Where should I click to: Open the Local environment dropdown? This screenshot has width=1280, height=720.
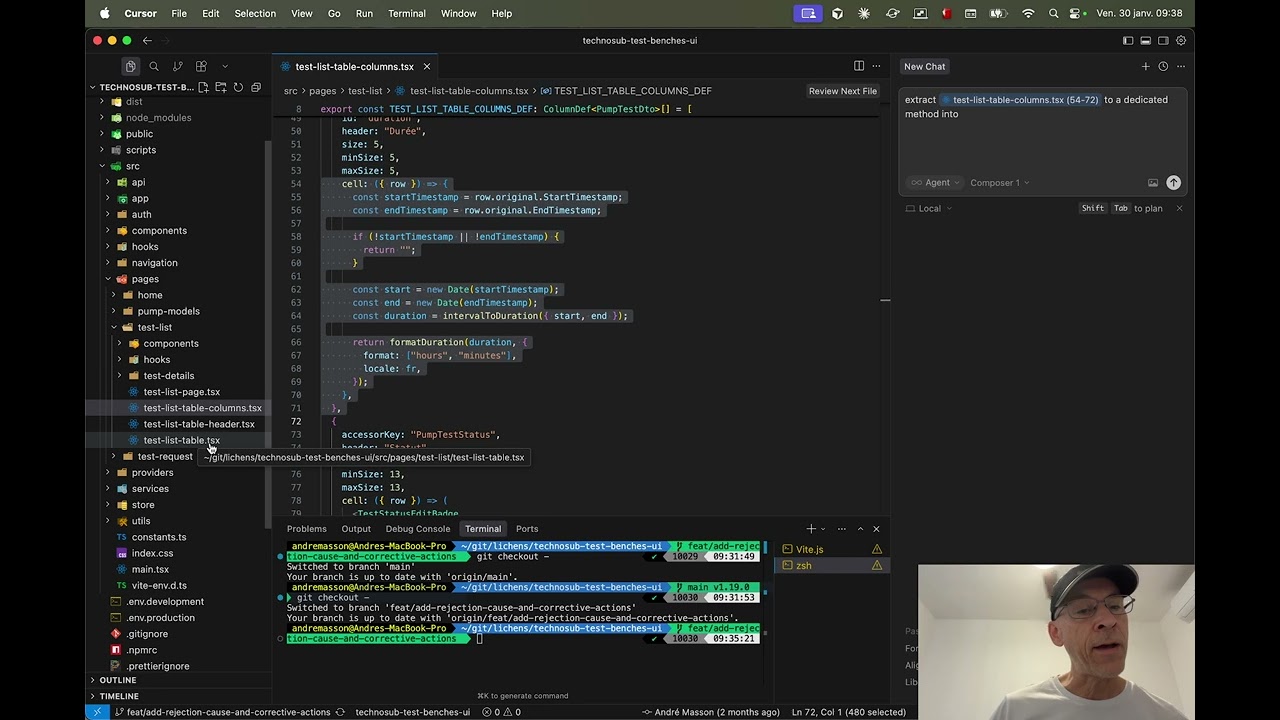[x=929, y=208]
